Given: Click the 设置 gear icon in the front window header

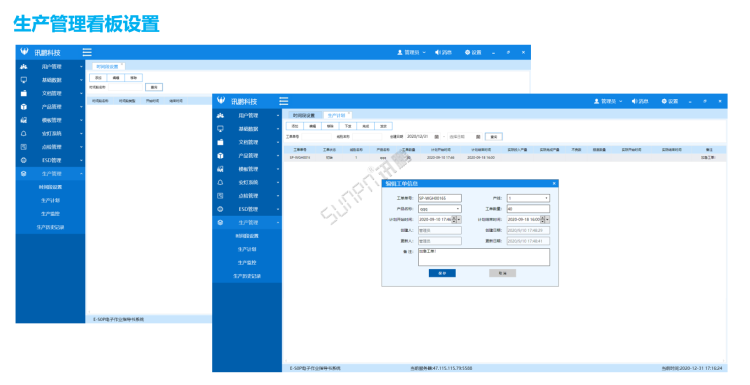Looking at the screenshot, I should pos(664,101).
